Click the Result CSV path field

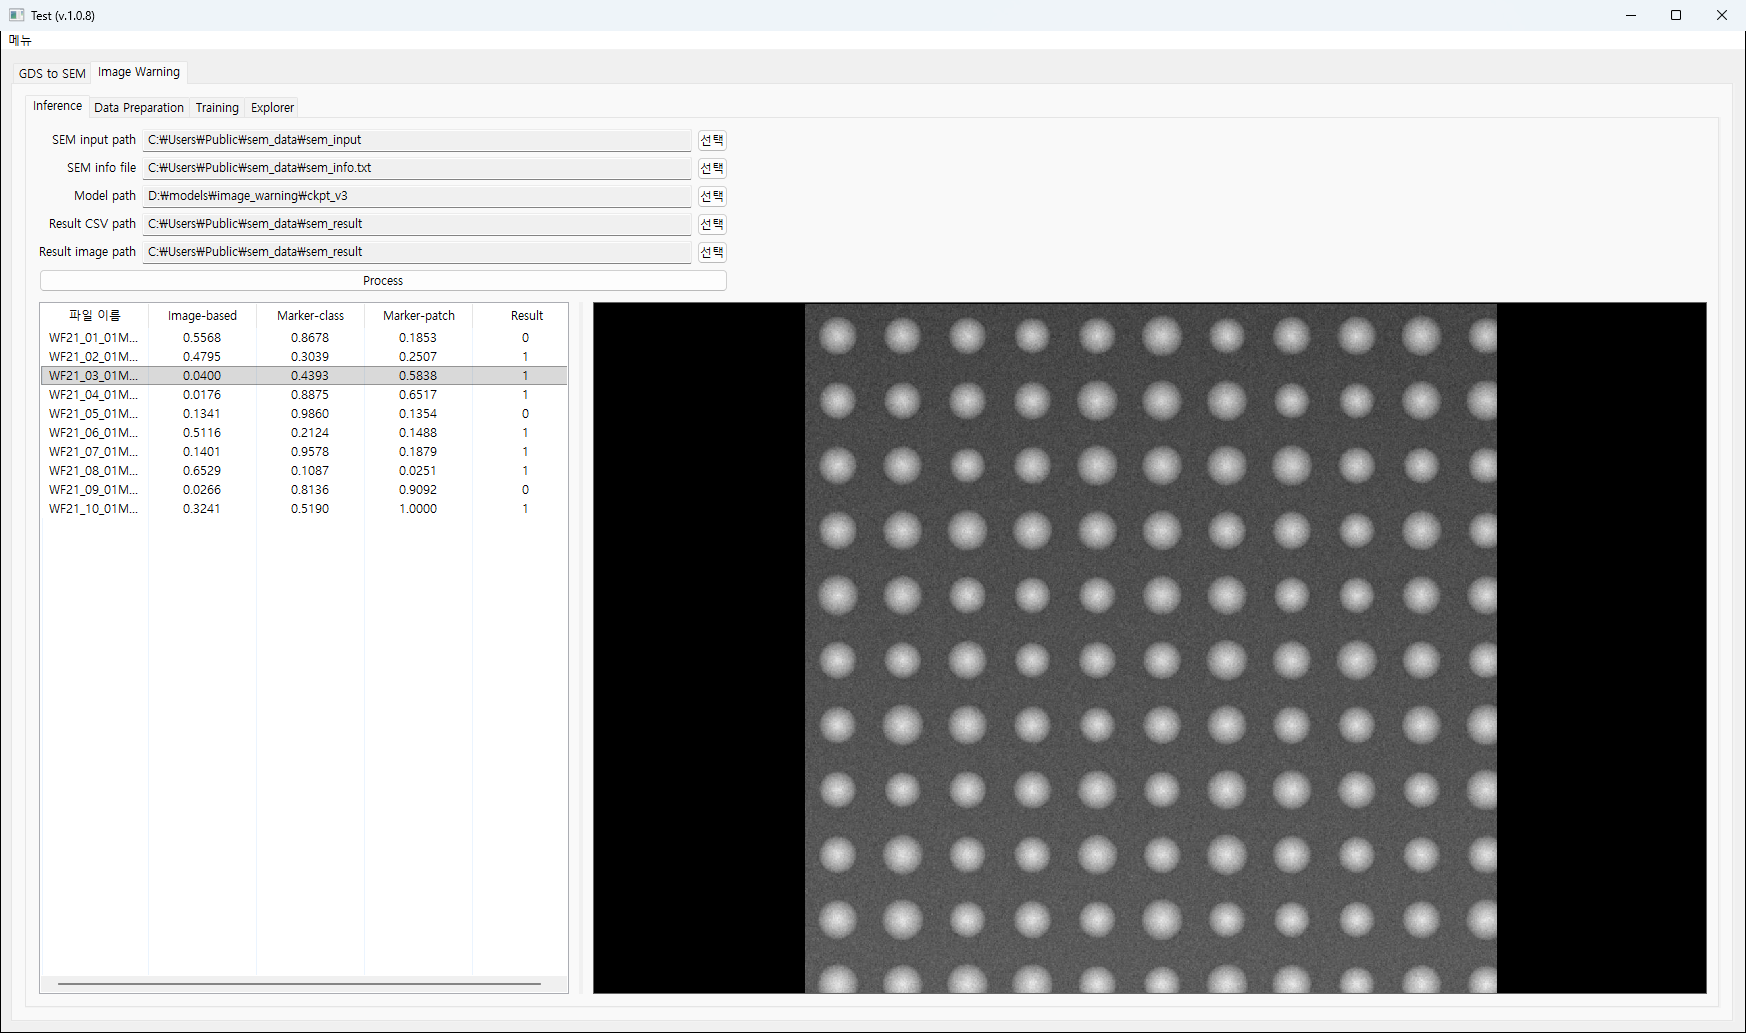tap(417, 224)
